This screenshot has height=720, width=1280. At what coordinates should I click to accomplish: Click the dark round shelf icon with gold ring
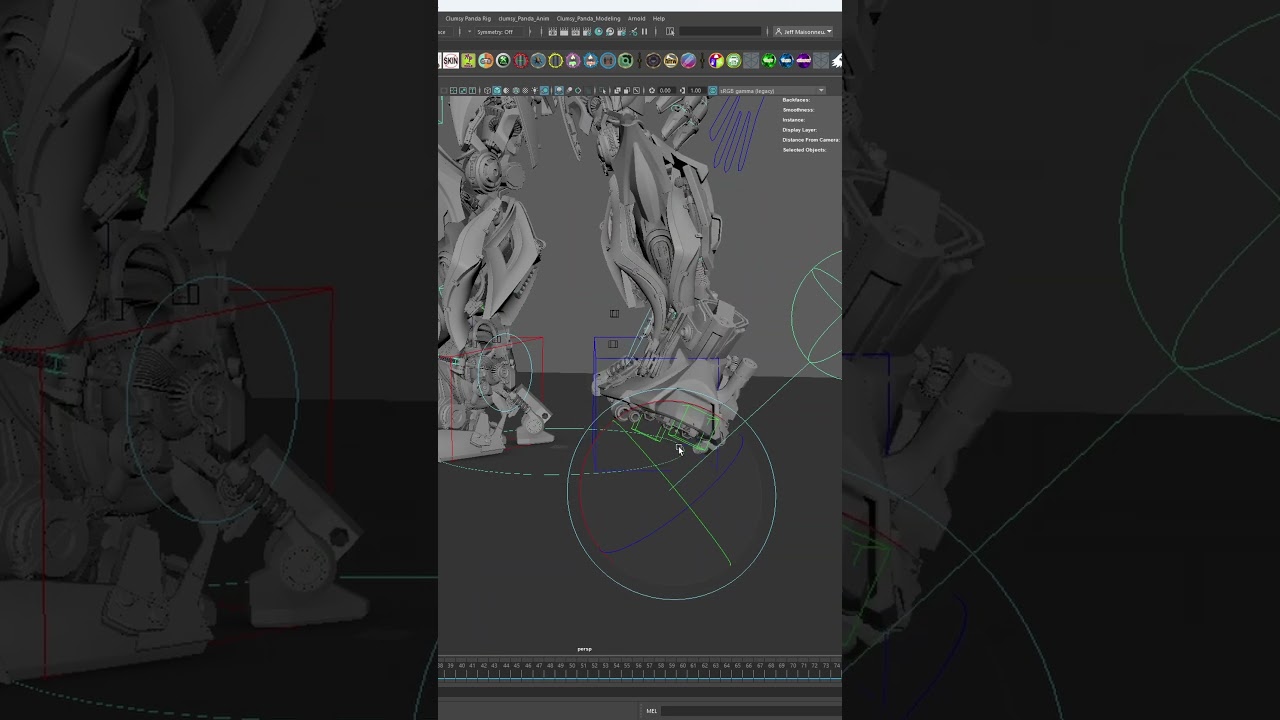tap(653, 61)
